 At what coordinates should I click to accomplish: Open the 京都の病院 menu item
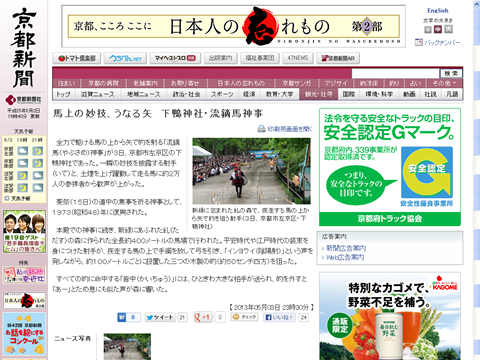pos(103,83)
